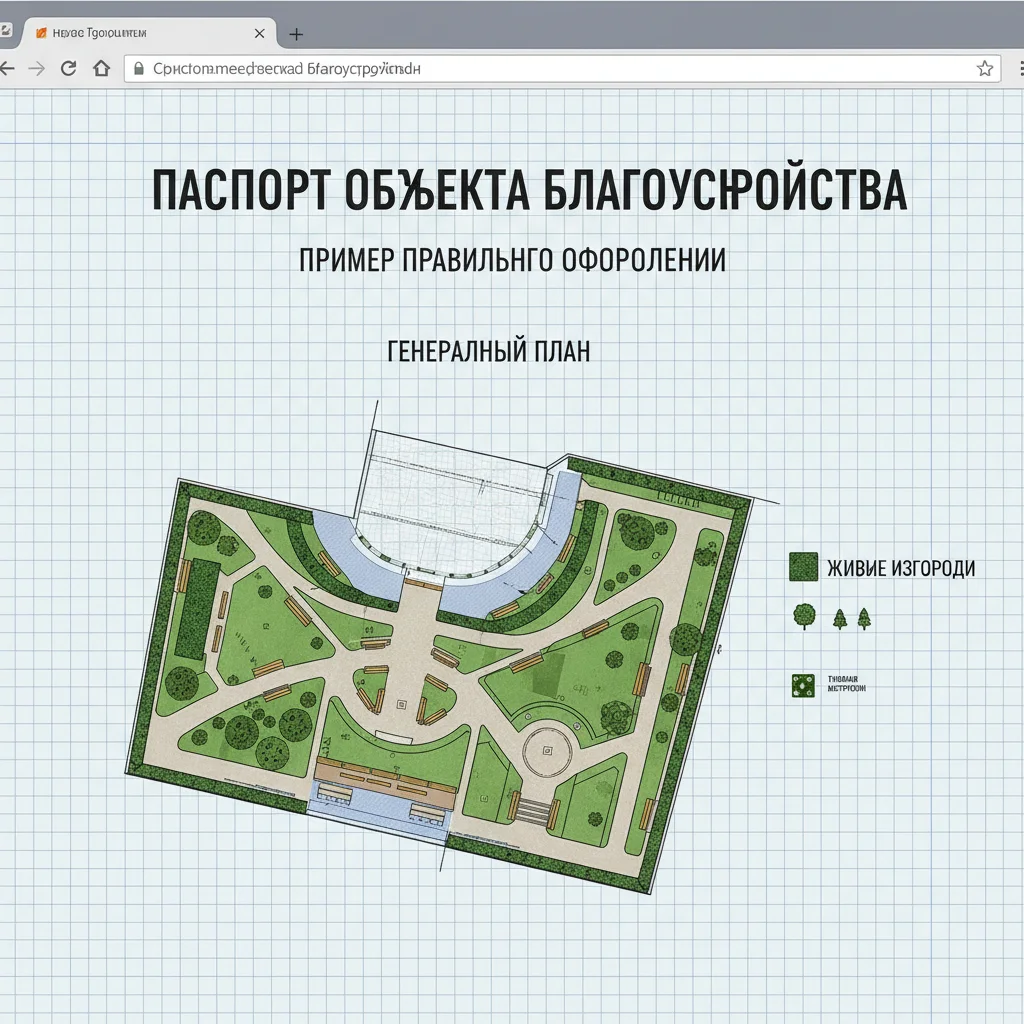The image size is (1024, 1024).
Task: Close the active browser tab
Action: tap(259, 33)
